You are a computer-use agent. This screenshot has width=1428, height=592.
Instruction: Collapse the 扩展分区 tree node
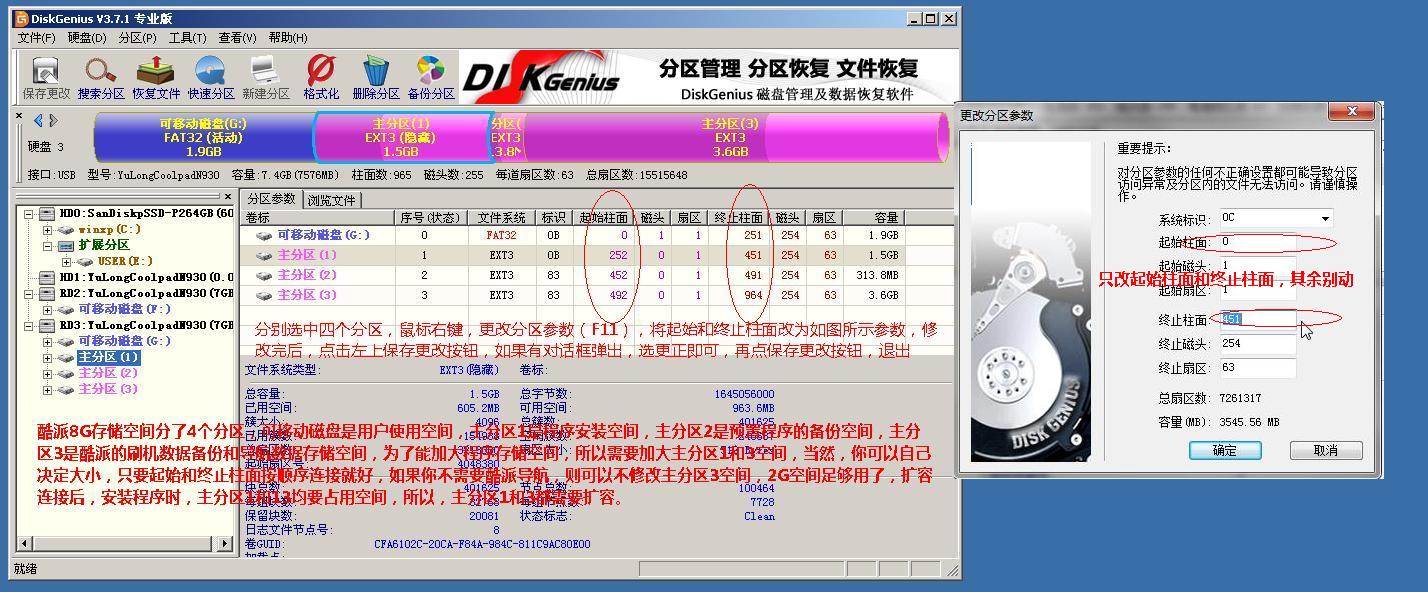[x=47, y=245]
